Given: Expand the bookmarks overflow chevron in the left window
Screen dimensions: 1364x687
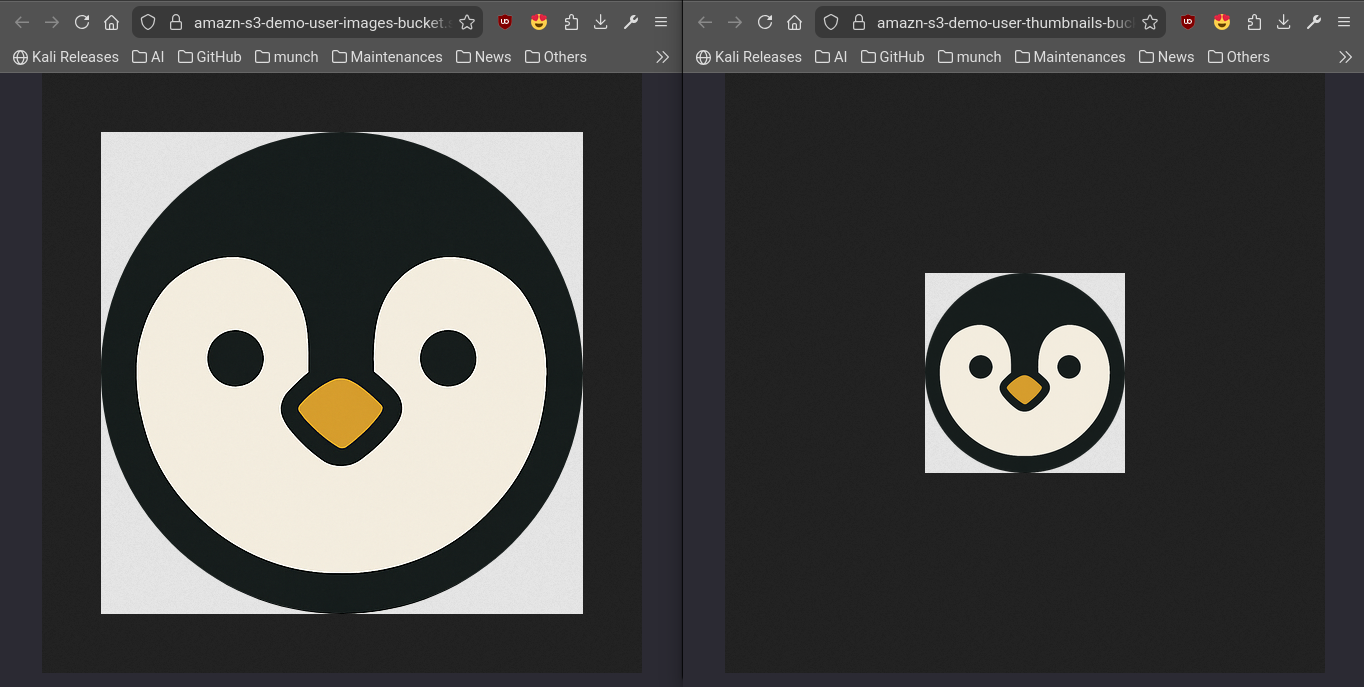Looking at the screenshot, I should pos(662,57).
